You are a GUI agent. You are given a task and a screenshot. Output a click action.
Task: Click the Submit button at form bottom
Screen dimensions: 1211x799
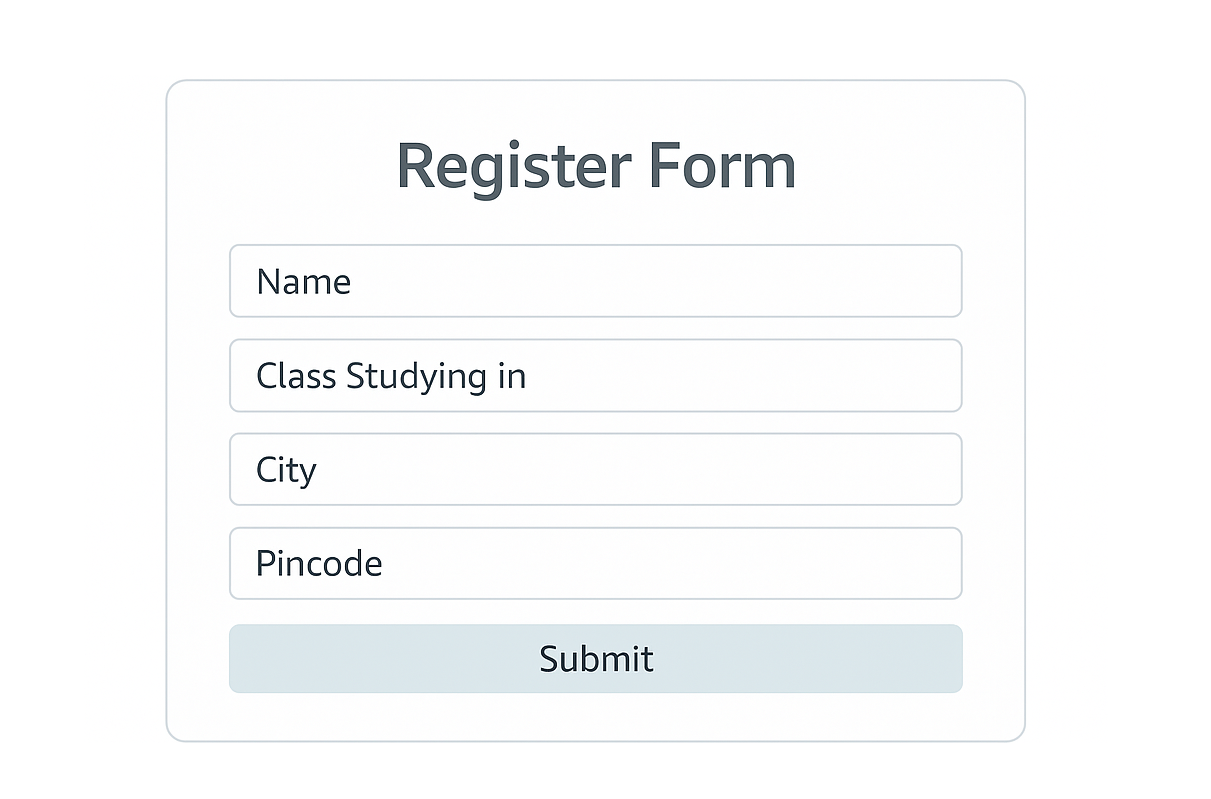pos(595,658)
